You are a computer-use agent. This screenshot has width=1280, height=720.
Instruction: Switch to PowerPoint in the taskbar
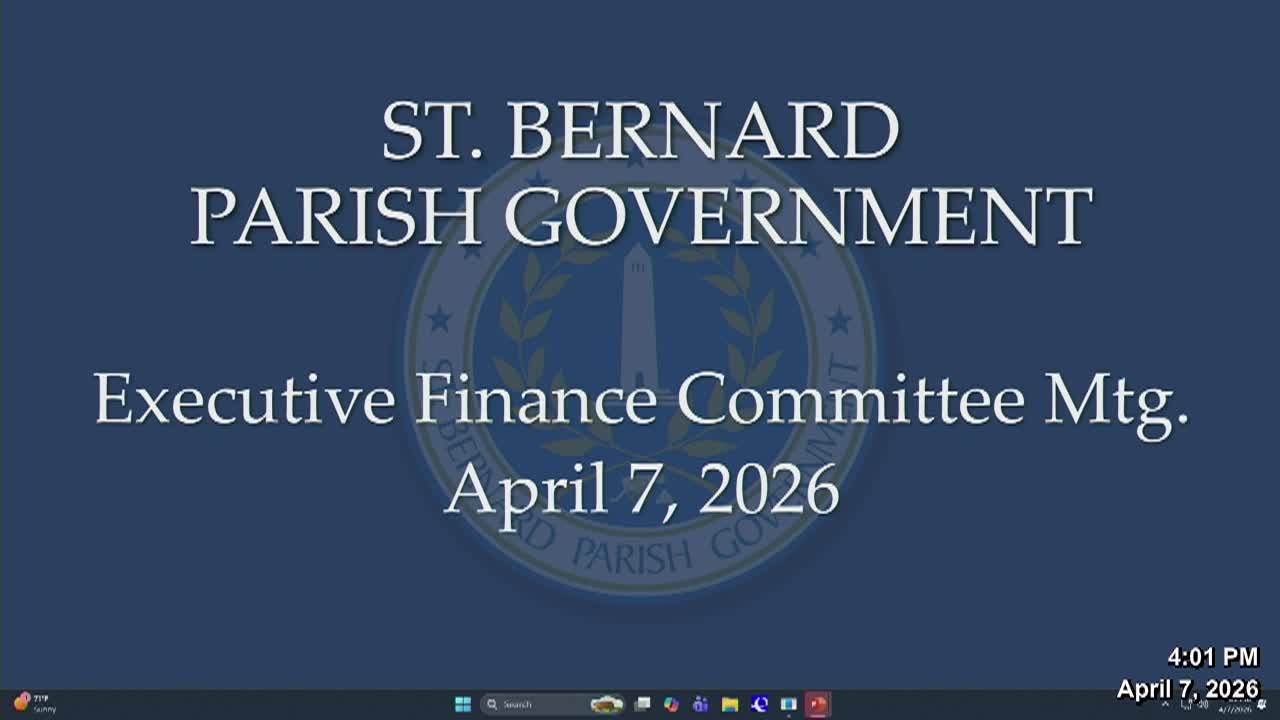818,704
